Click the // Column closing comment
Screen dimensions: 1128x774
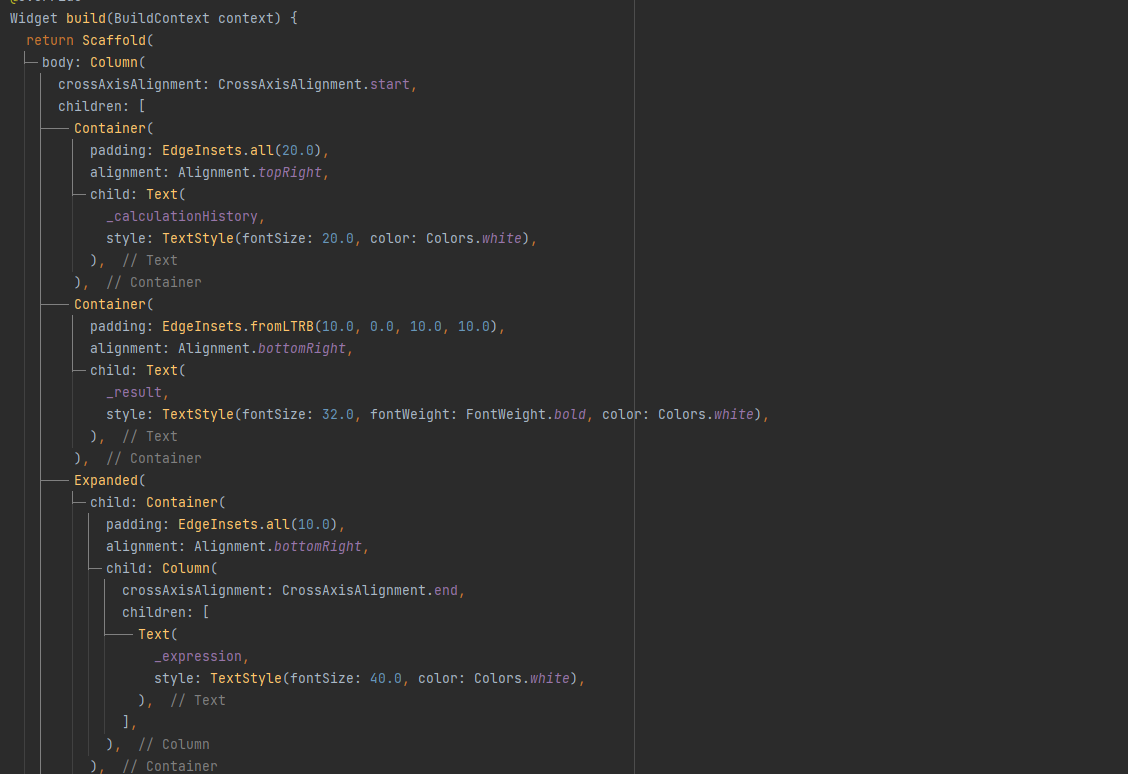coord(174,745)
